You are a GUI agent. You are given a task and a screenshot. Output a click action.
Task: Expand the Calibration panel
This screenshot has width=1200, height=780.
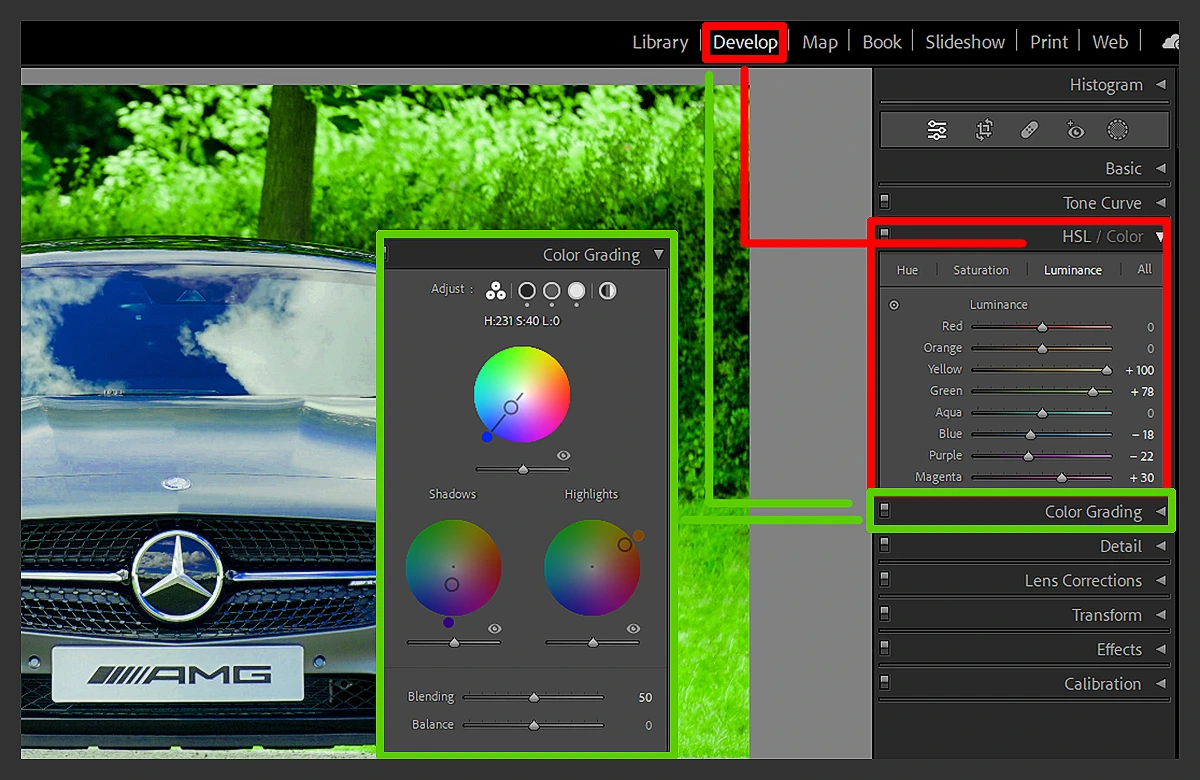(x=1161, y=684)
